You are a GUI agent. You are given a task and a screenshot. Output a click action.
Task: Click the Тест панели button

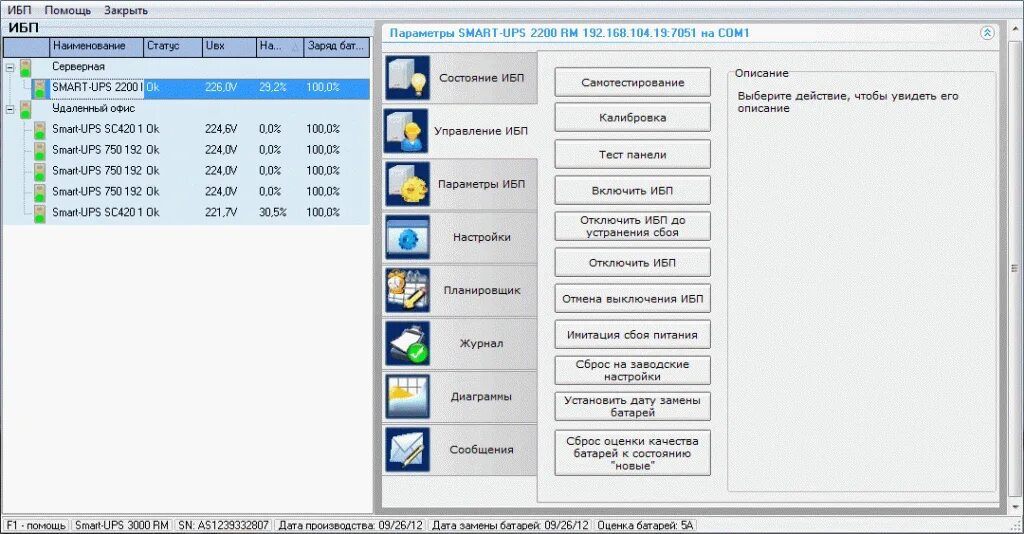click(x=632, y=155)
